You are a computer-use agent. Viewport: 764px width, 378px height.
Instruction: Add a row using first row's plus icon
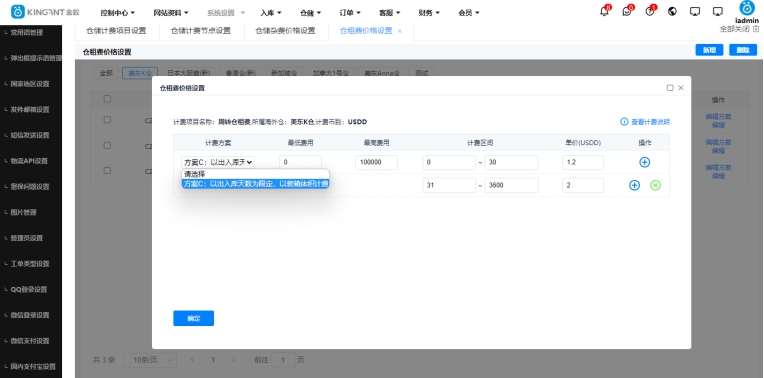point(645,162)
